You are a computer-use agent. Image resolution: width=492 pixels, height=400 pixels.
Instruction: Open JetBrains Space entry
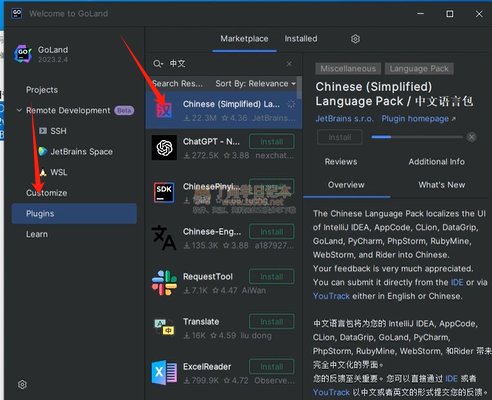(81, 152)
